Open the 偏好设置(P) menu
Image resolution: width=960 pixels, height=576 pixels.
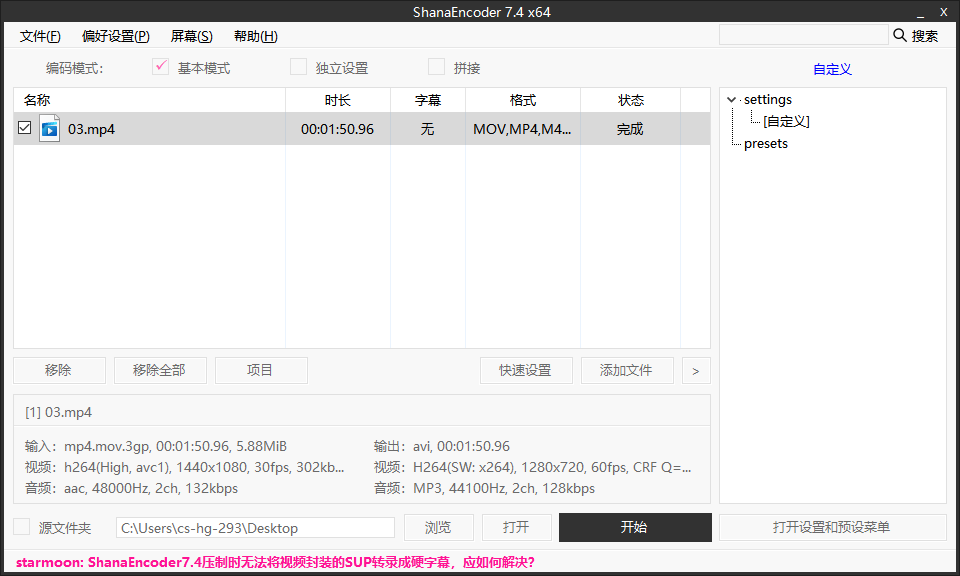116,36
